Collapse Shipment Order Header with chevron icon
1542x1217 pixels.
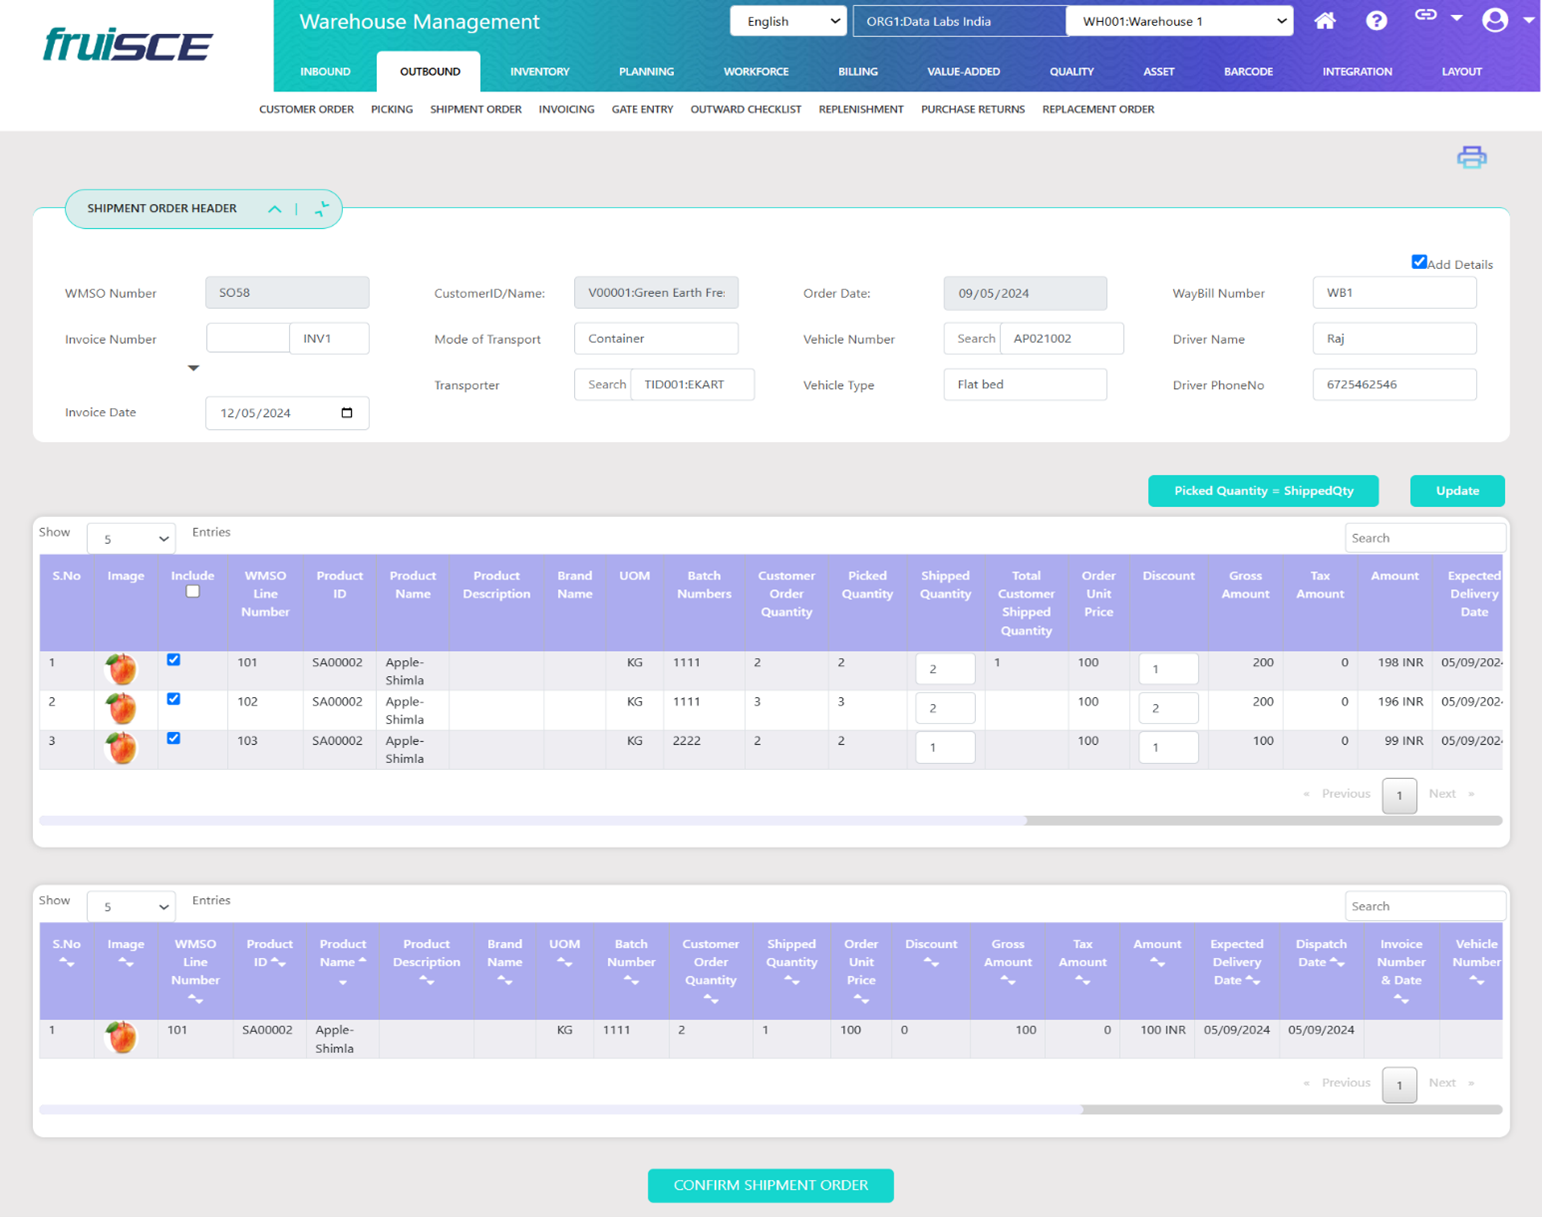tap(274, 209)
